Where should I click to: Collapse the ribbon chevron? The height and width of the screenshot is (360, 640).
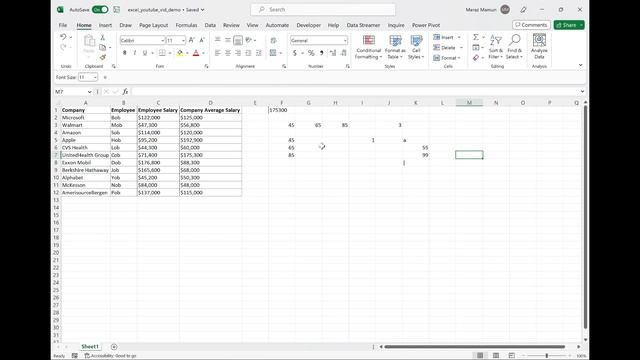point(580,65)
